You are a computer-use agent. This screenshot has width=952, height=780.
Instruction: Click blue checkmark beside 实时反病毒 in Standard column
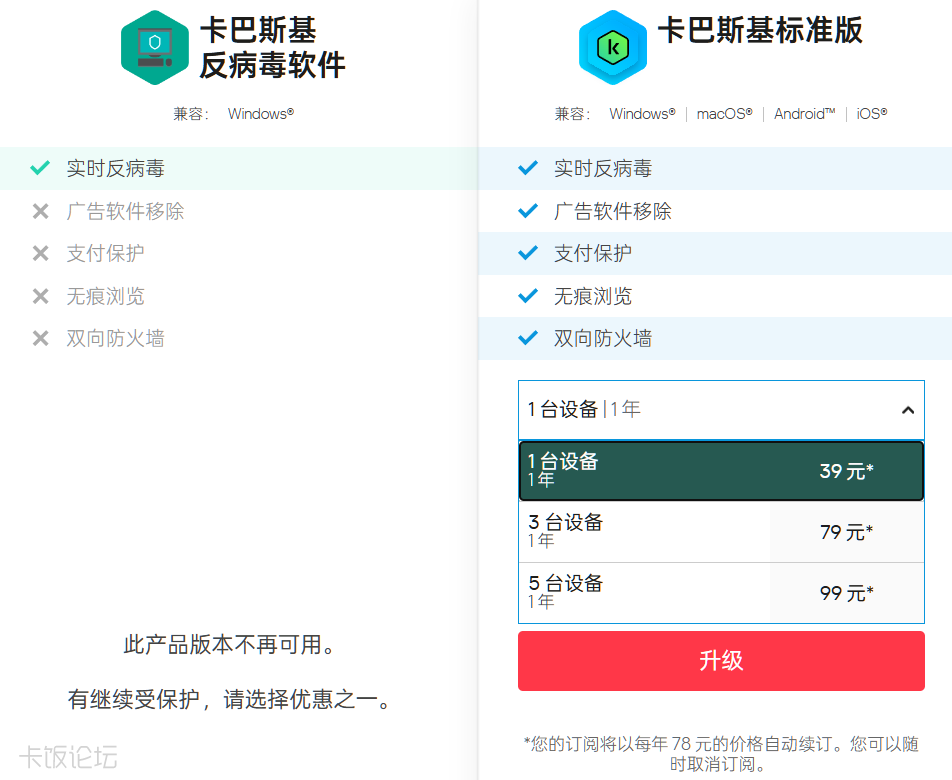[528, 168]
